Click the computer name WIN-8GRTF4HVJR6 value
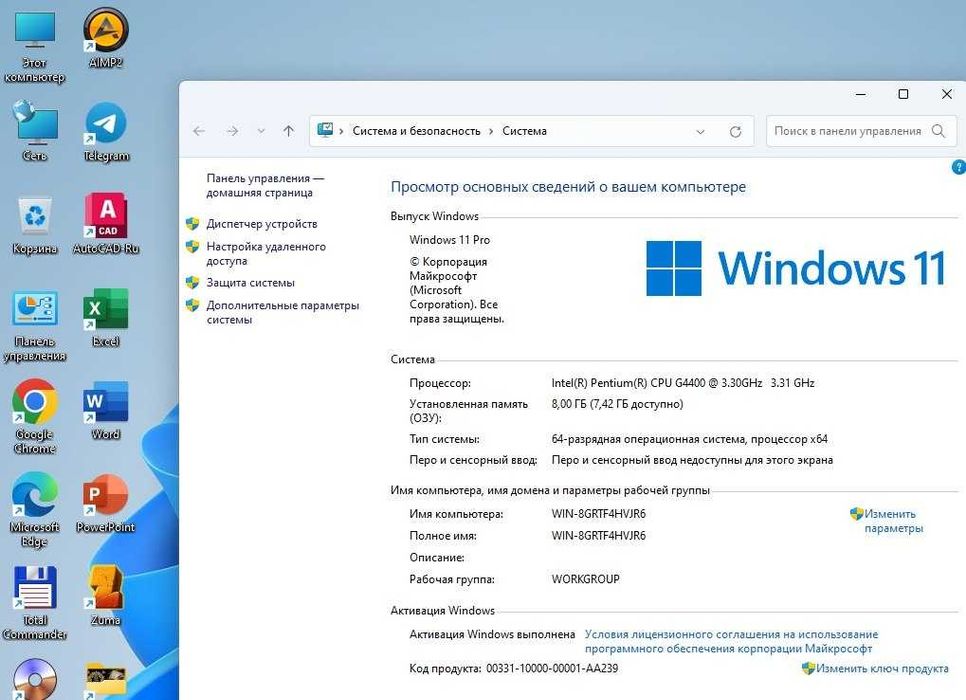The height and width of the screenshot is (700, 966). point(598,513)
